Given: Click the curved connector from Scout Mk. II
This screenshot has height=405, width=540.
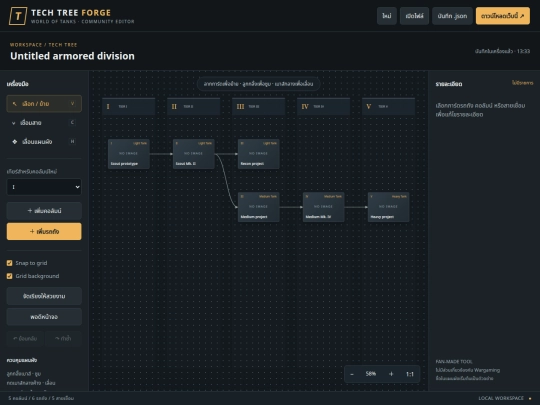Looking at the screenshot, I should (226, 180).
